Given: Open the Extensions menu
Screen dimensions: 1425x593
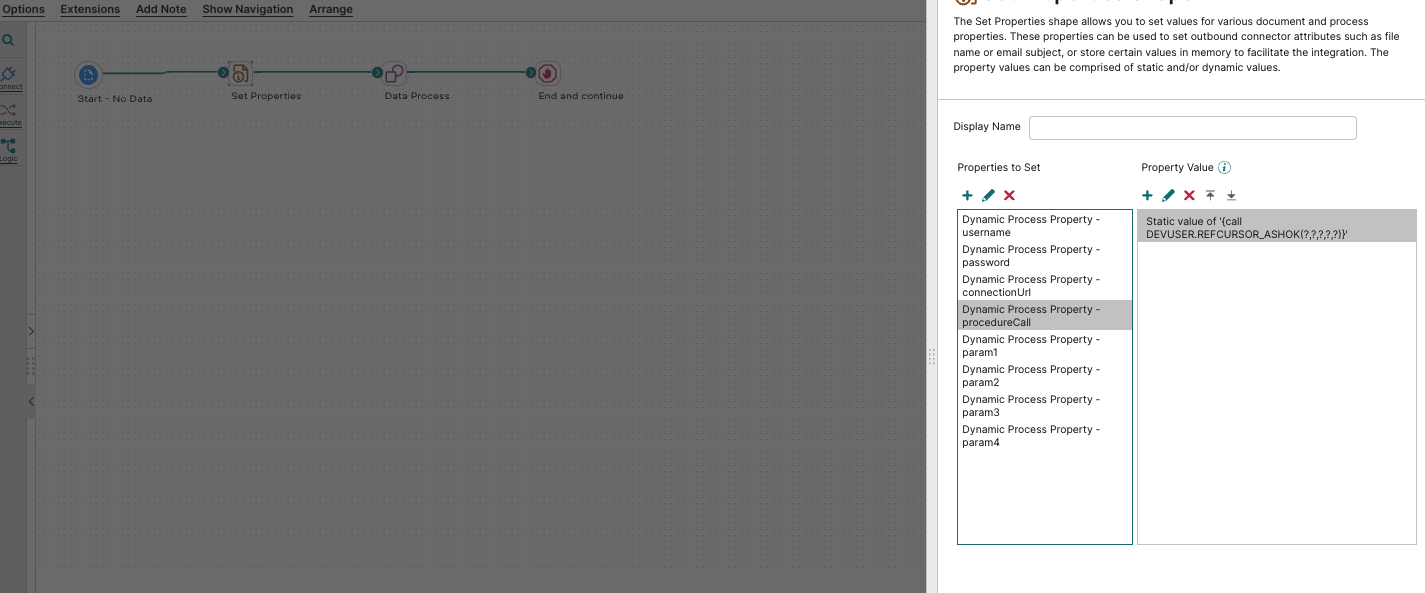Looking at the screenshot, I should point(89,9).
